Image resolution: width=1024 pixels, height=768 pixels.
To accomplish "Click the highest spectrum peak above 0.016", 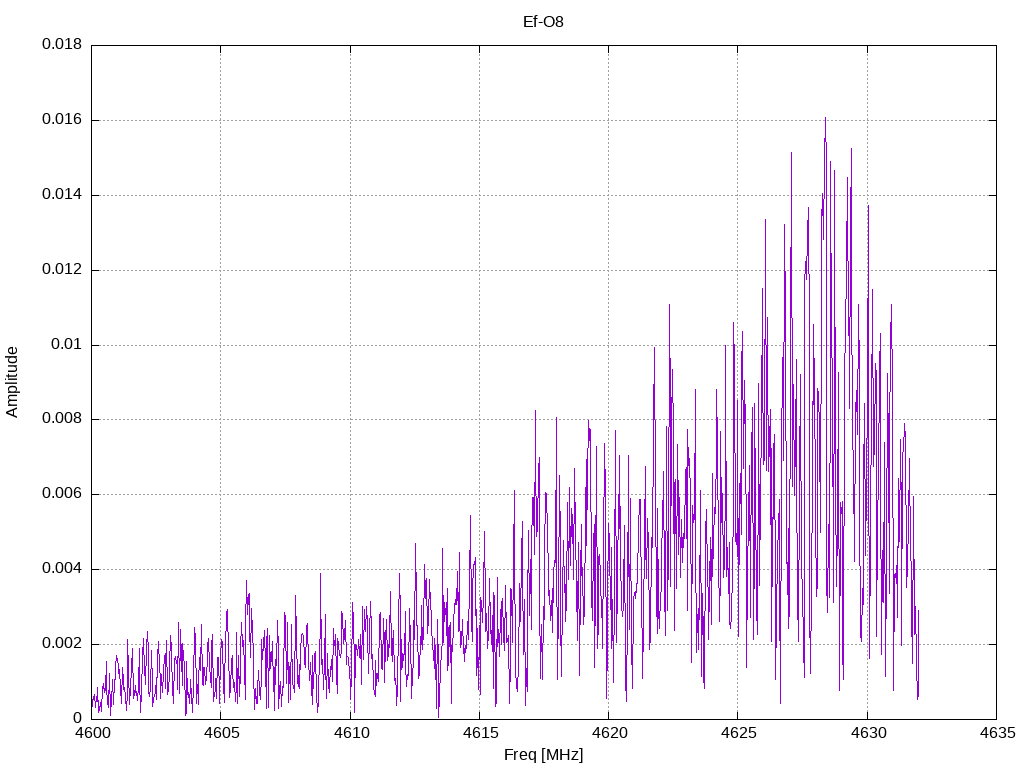I will pyautogui.click(x=825, y=120).
